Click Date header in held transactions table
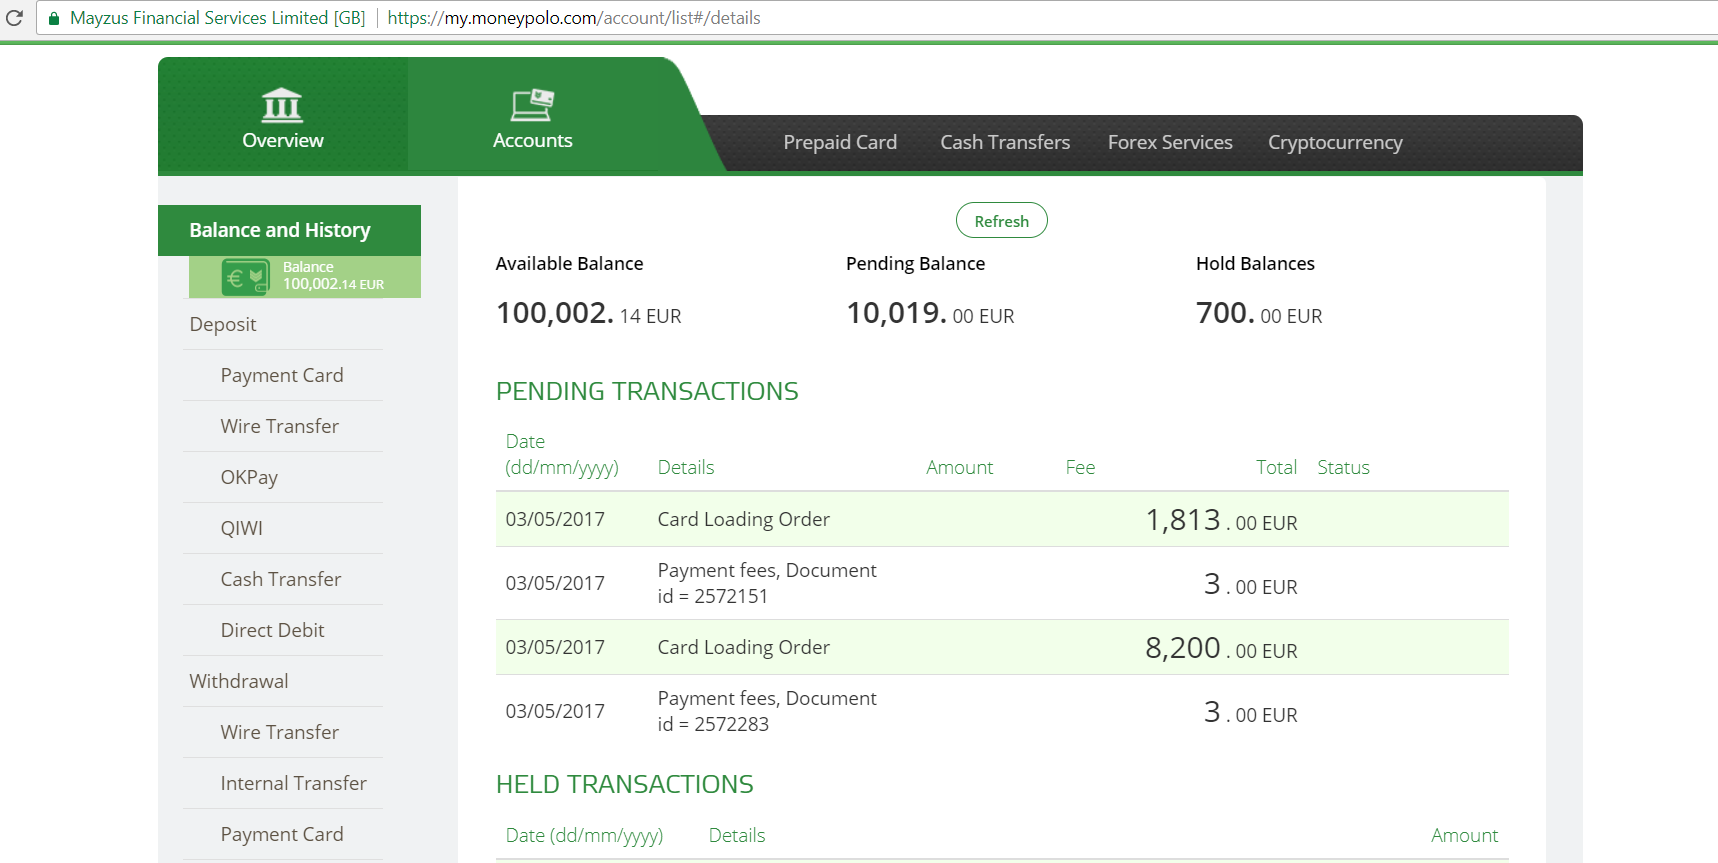Viewport: 1718px width, 863px height. [x=584, y=835]
